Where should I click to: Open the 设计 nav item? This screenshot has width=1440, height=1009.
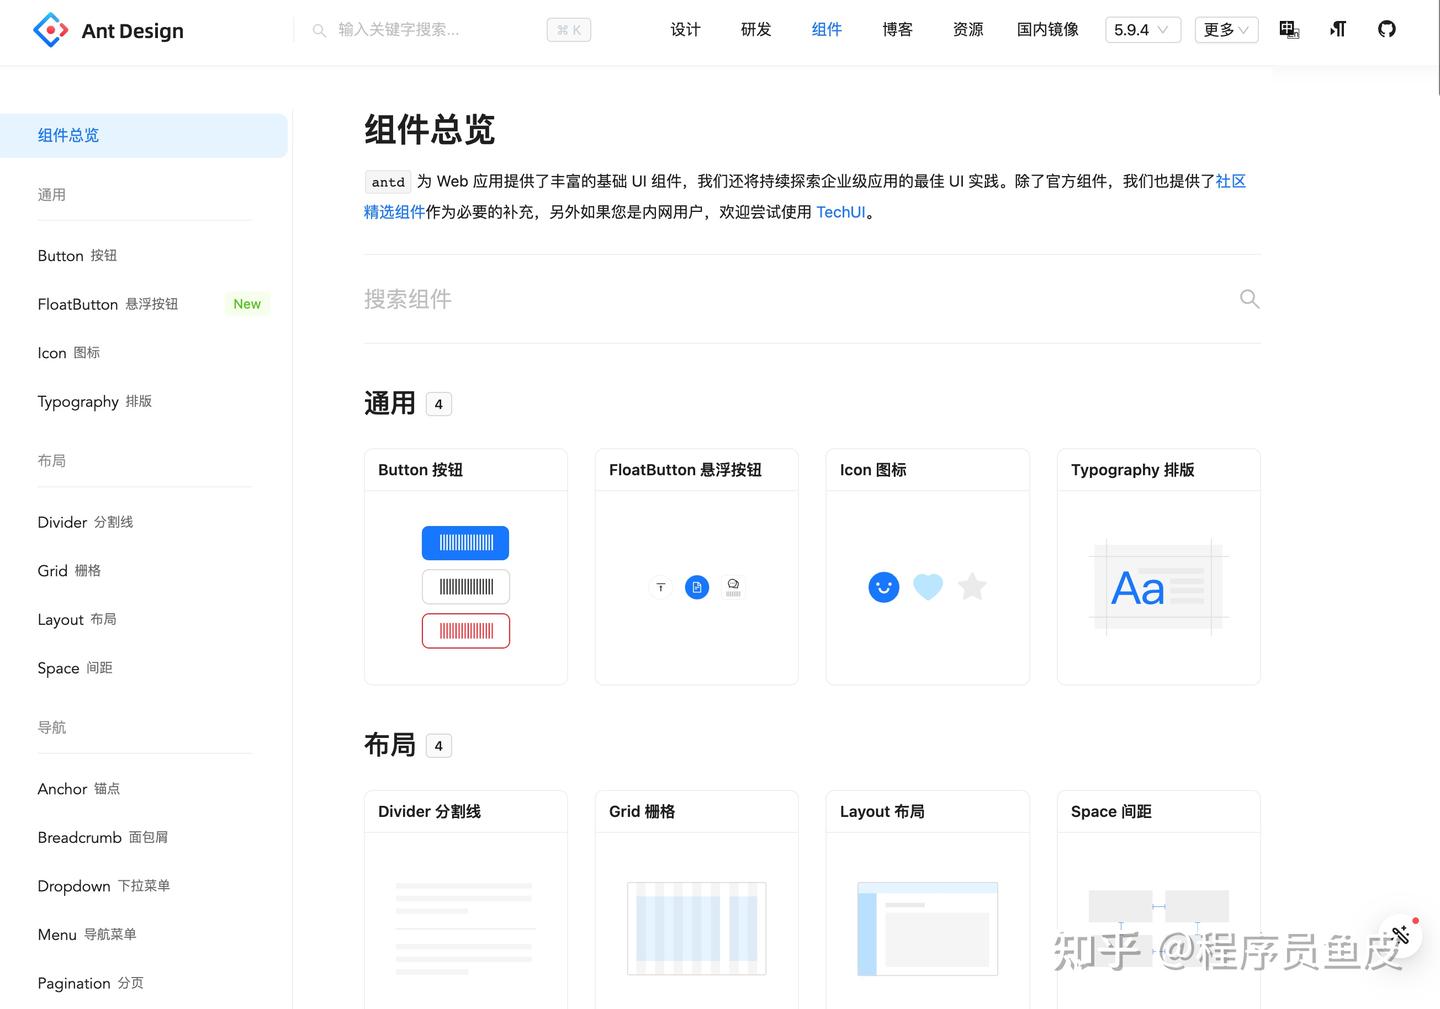685,30
